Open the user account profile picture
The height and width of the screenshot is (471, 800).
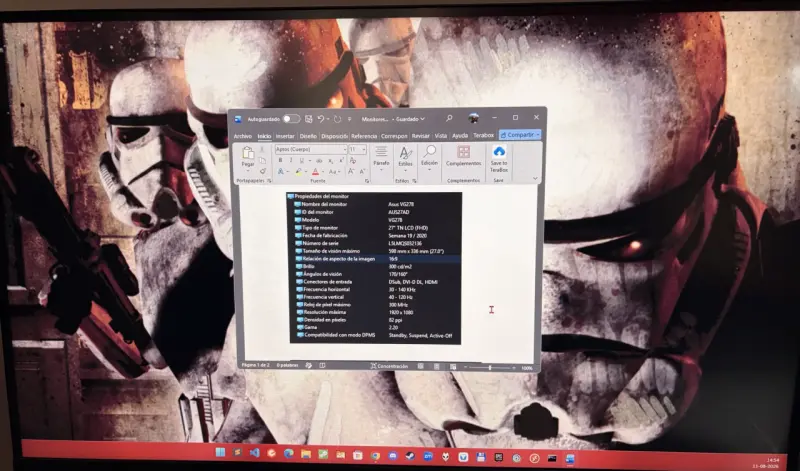(x=473, y=118)
